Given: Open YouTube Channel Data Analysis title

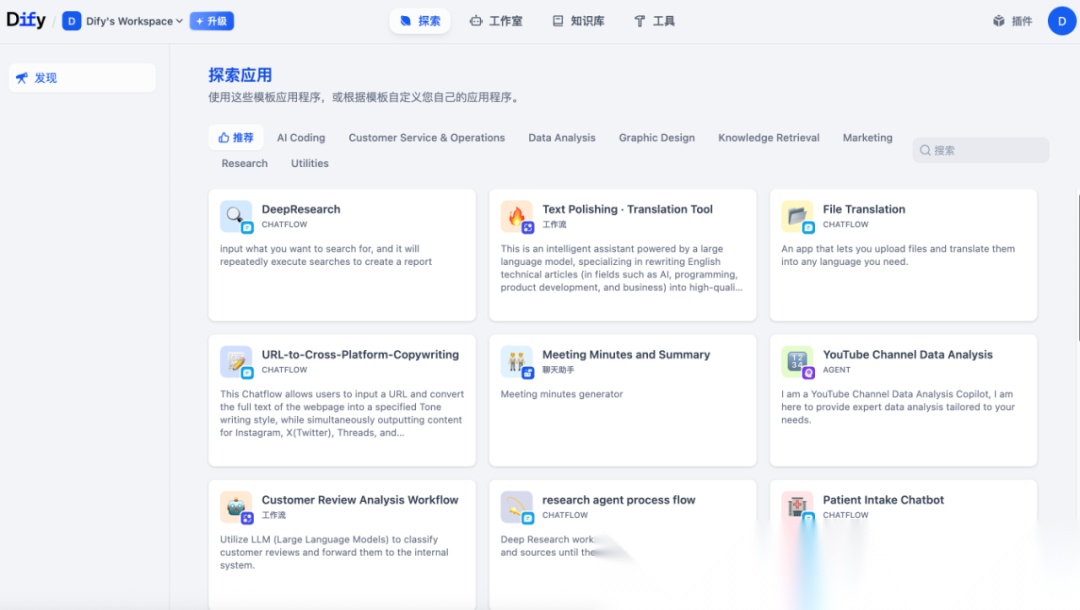Looking at the screenshot, I should (x=907, y=355).
